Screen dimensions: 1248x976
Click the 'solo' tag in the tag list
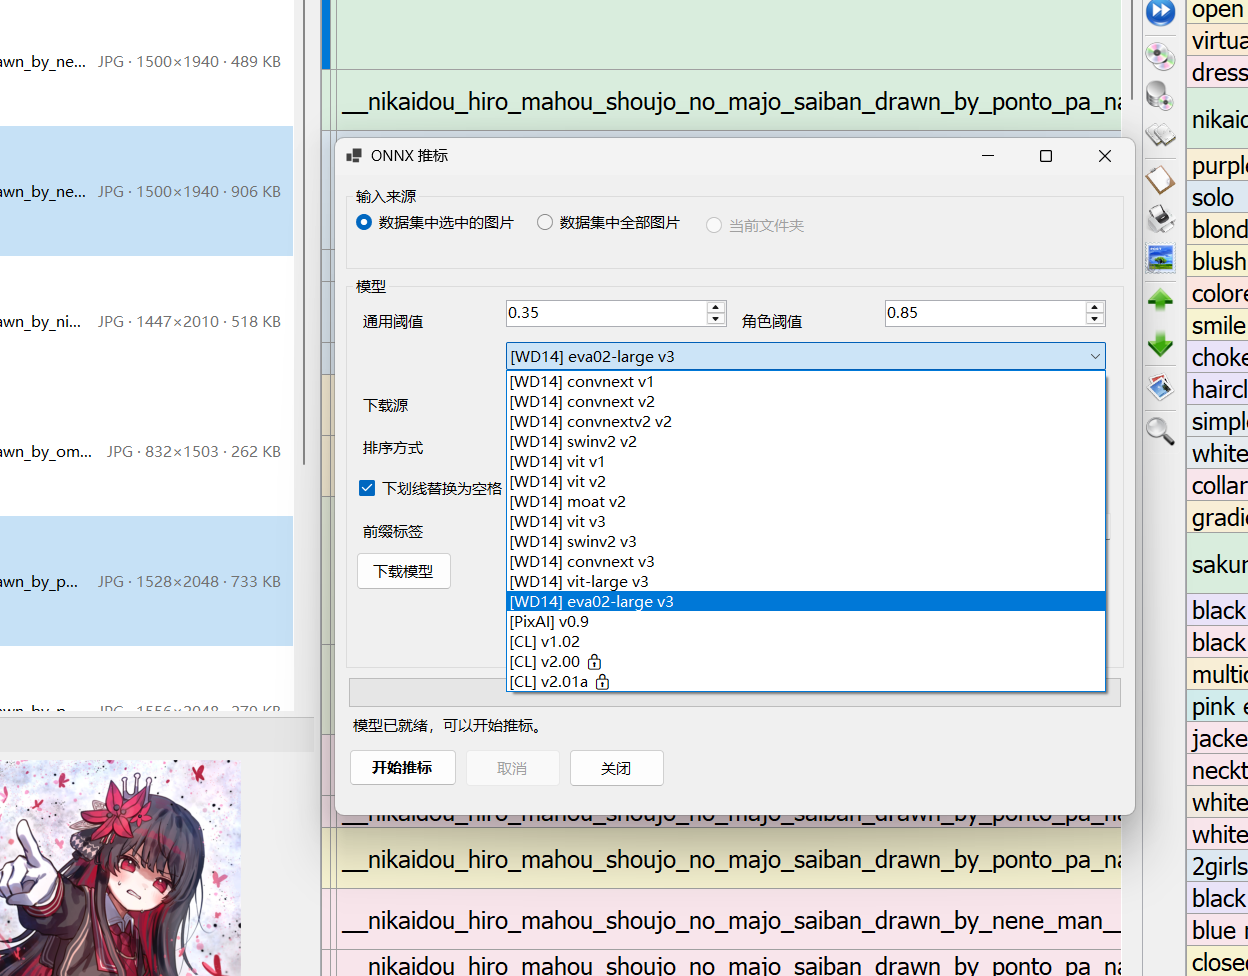[x=1217, y=197]
